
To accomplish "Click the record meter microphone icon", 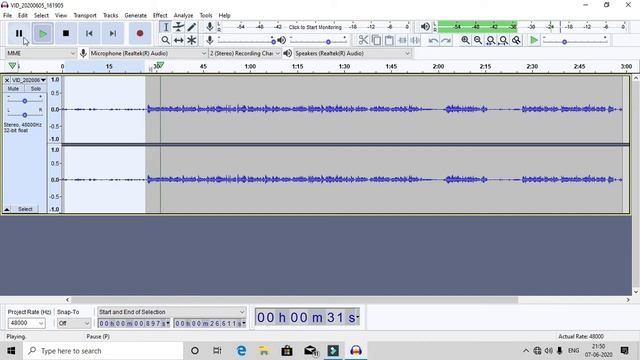I will tap(209, 27).
